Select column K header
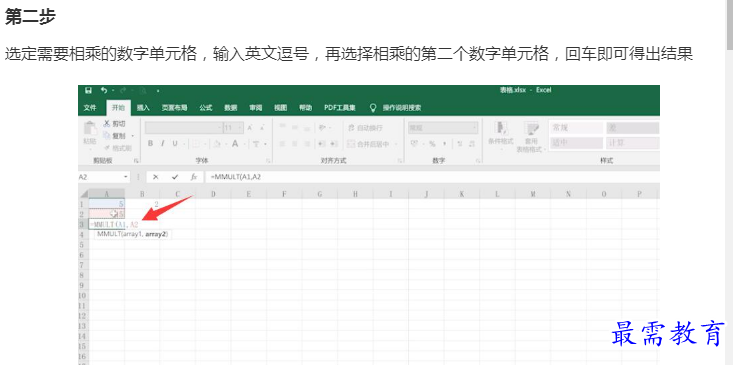This screenshot has width=733, height=365. point(462,193)
